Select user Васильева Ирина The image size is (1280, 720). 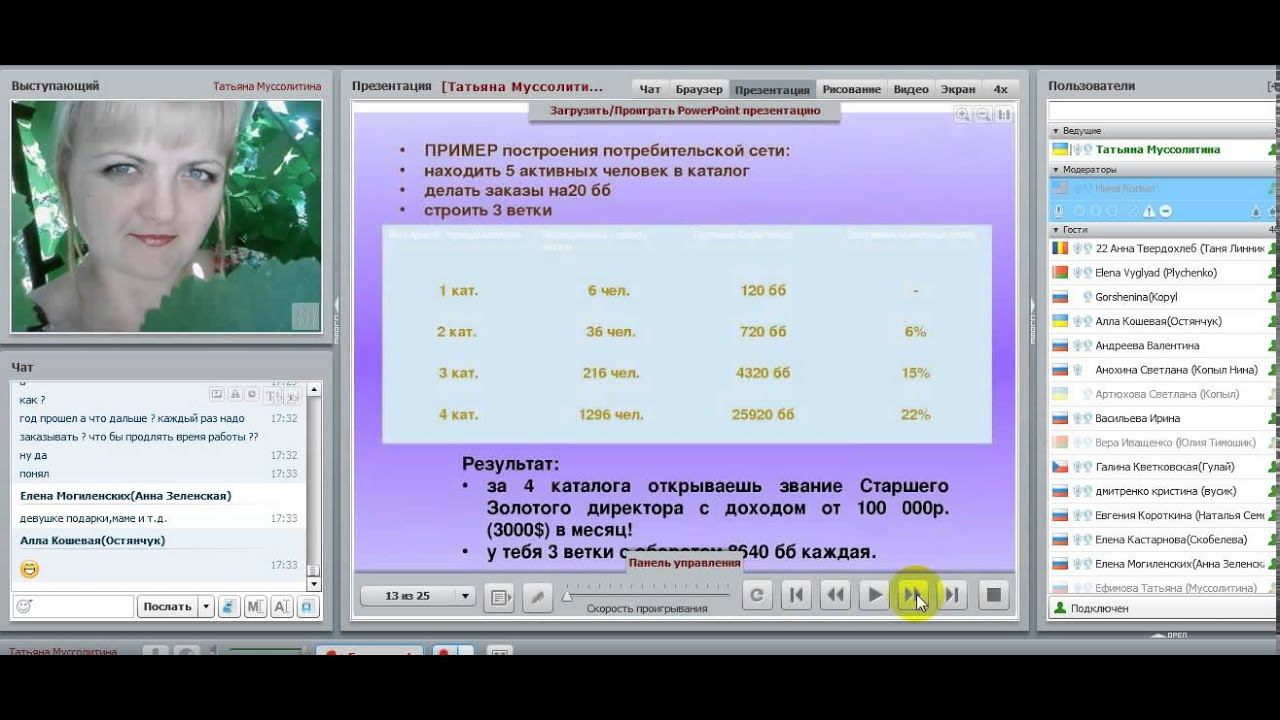click(1138, 418)
